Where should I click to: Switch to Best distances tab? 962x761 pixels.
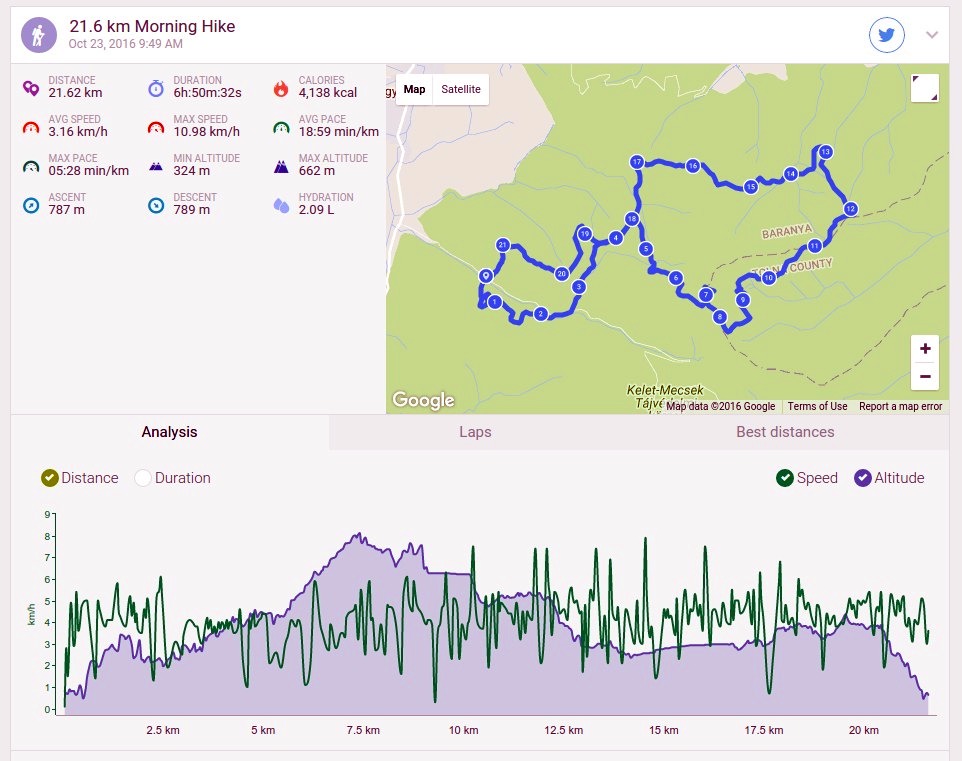785,432
